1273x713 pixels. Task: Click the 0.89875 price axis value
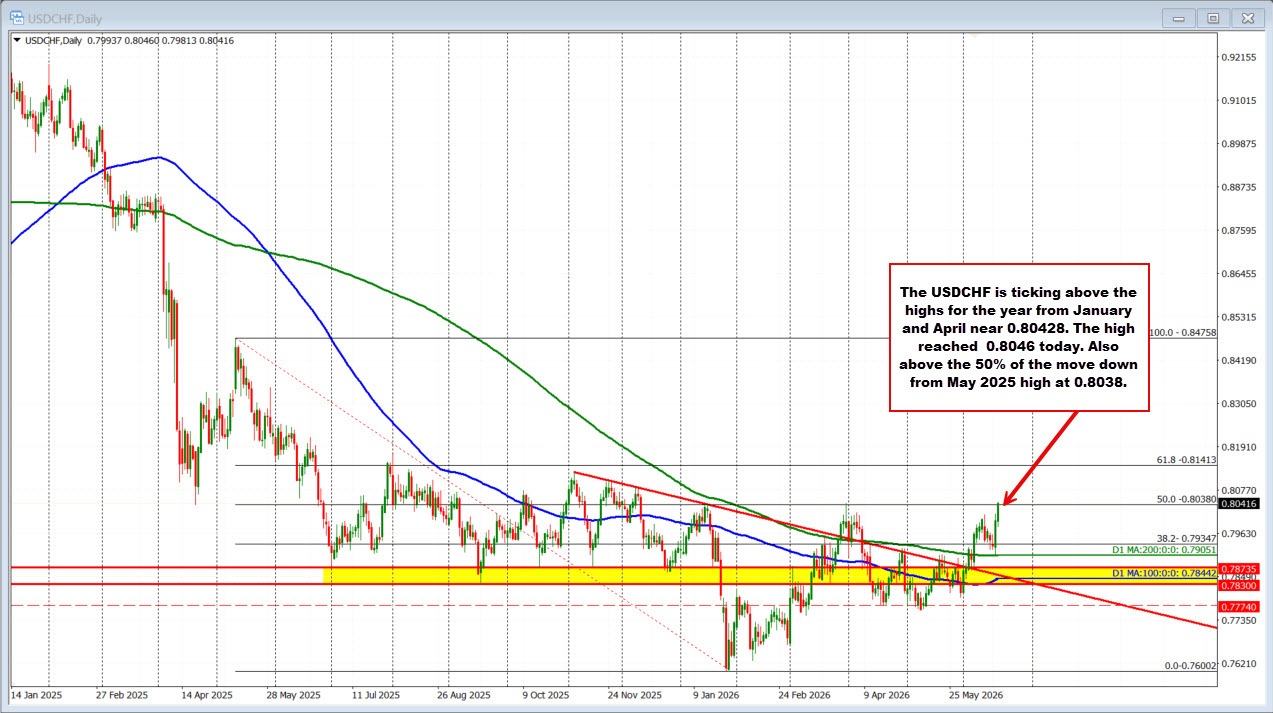tap(1239, 144)
